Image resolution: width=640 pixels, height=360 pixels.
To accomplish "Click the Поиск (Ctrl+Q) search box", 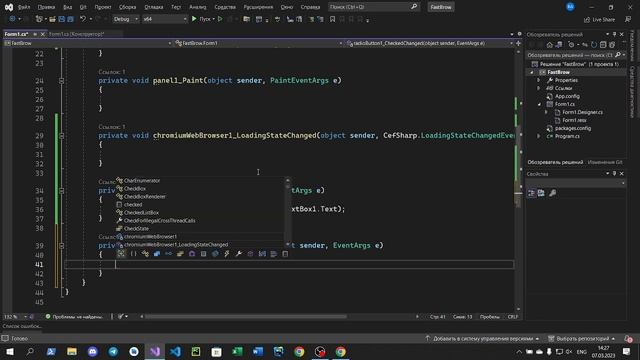I will point(374,7).
